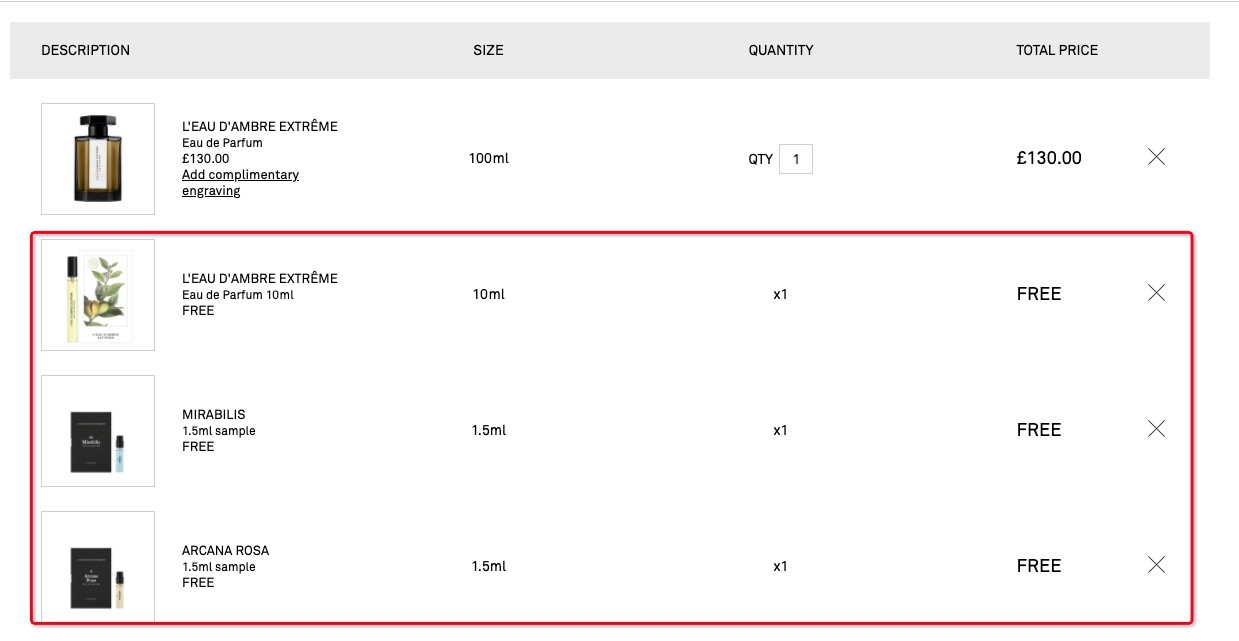
Task: Click the TOTAL PRICE column header
Action: tap(1057, 50)
